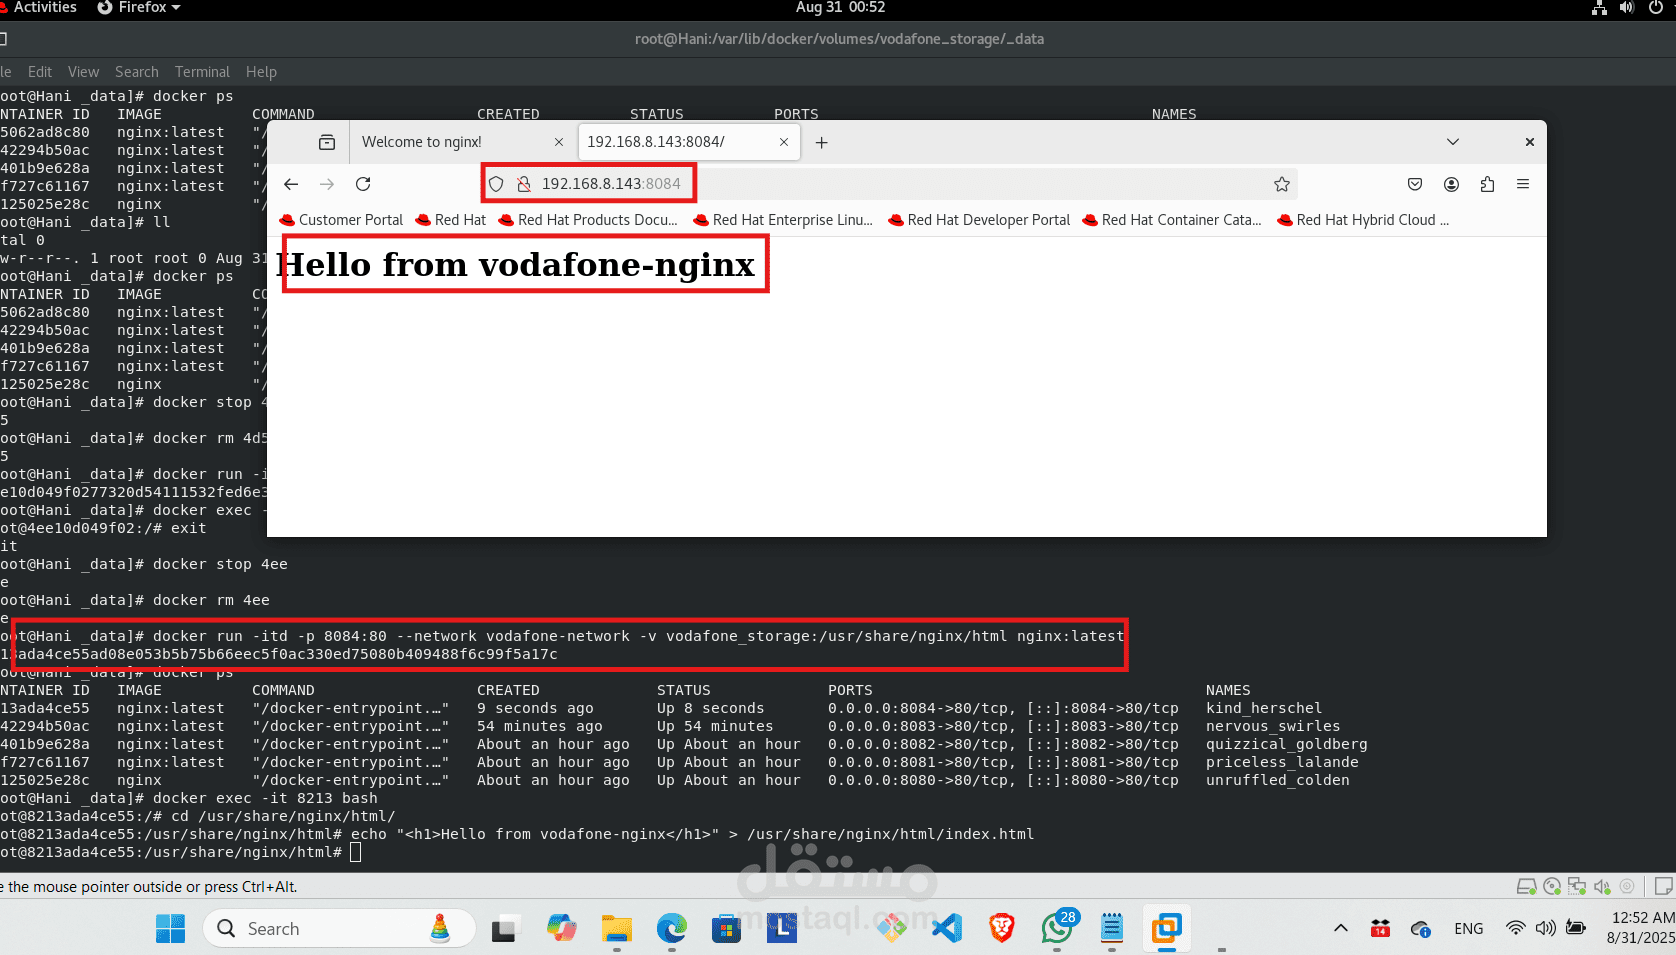This screenshot has width=1676, height=955.
Task: Close the 192.168.8.143:8084 tab
Action: [784, 142]
